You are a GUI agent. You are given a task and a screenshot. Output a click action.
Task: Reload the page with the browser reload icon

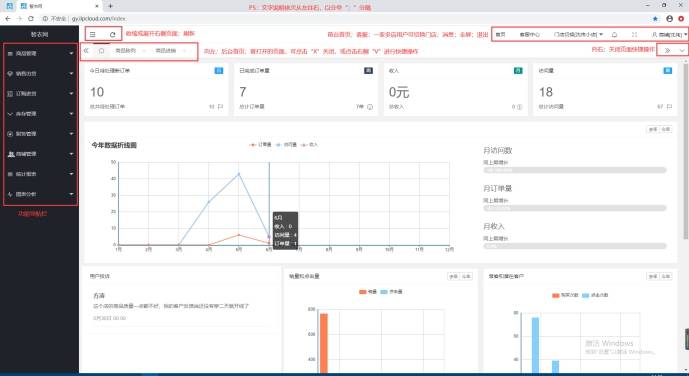pyautogui.click(x=31, y=18)
